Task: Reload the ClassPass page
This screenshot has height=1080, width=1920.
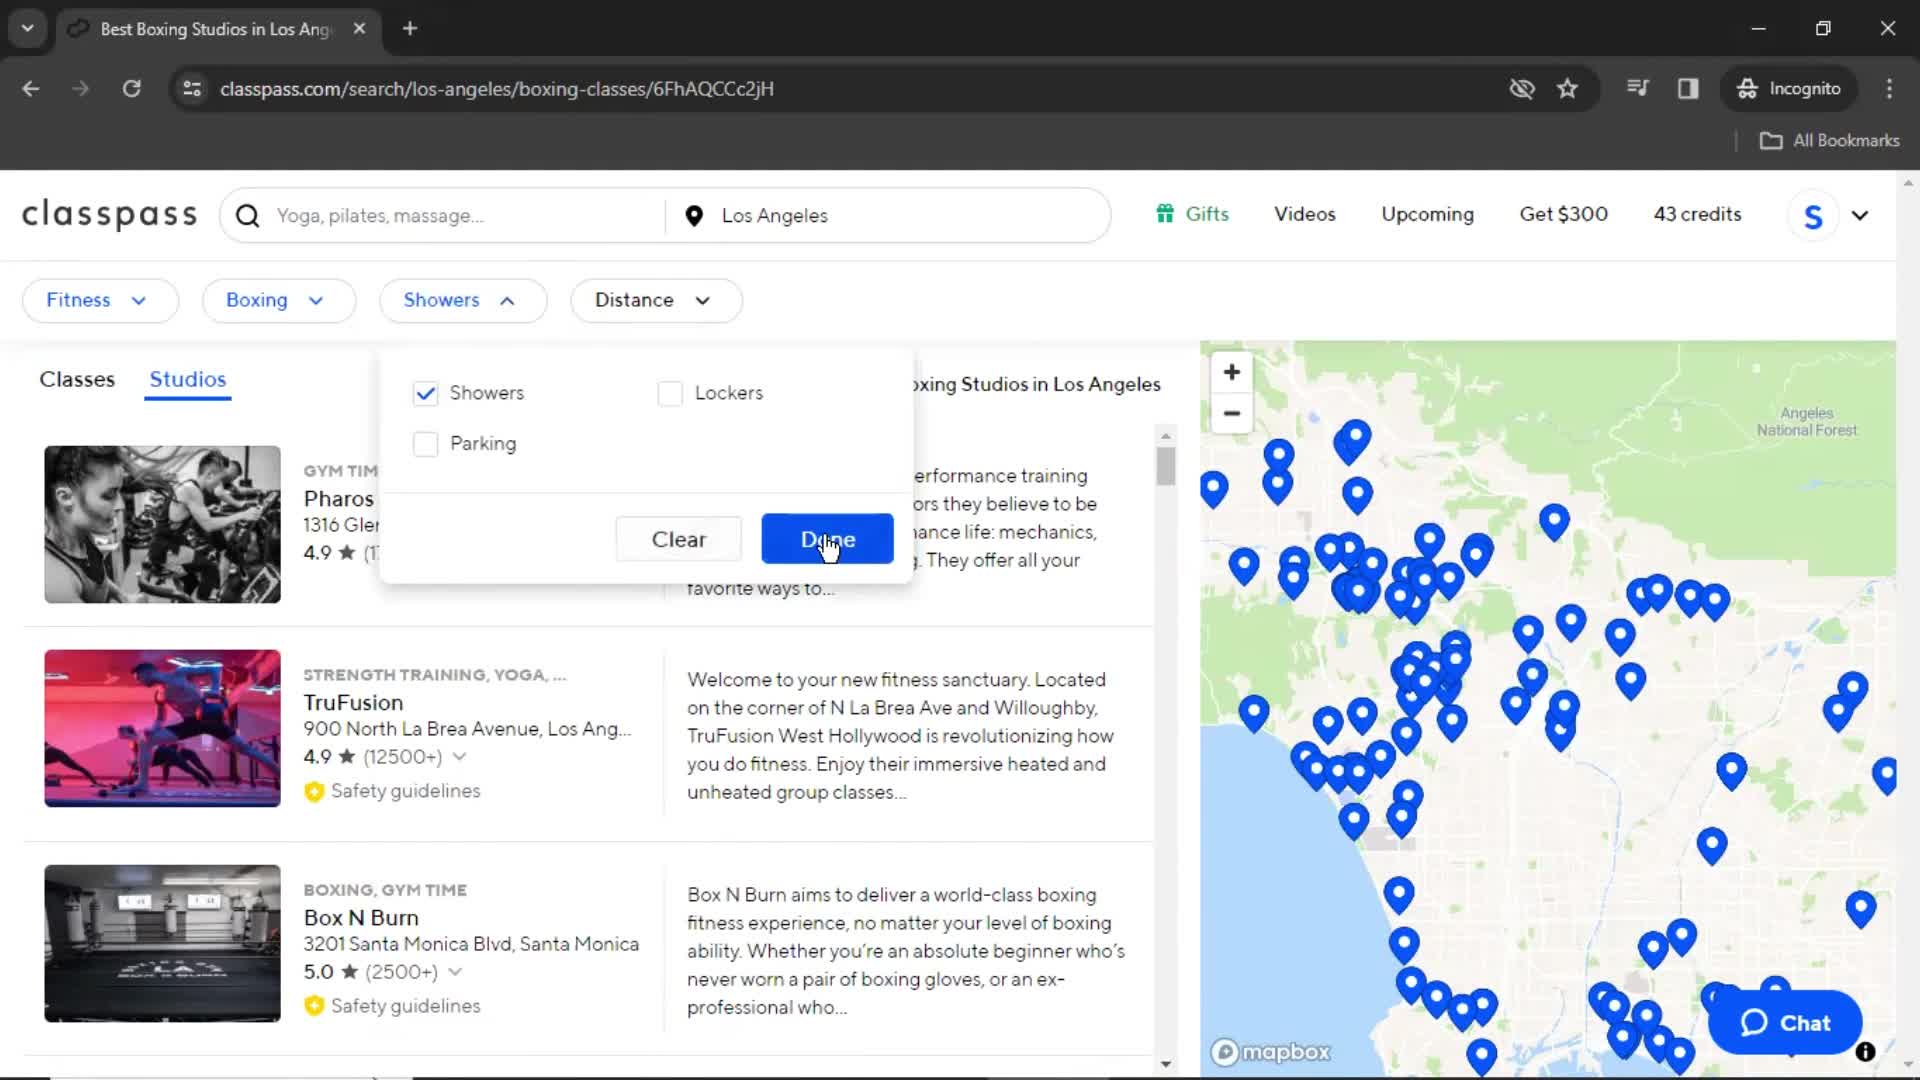Action: tap(131, 89)
